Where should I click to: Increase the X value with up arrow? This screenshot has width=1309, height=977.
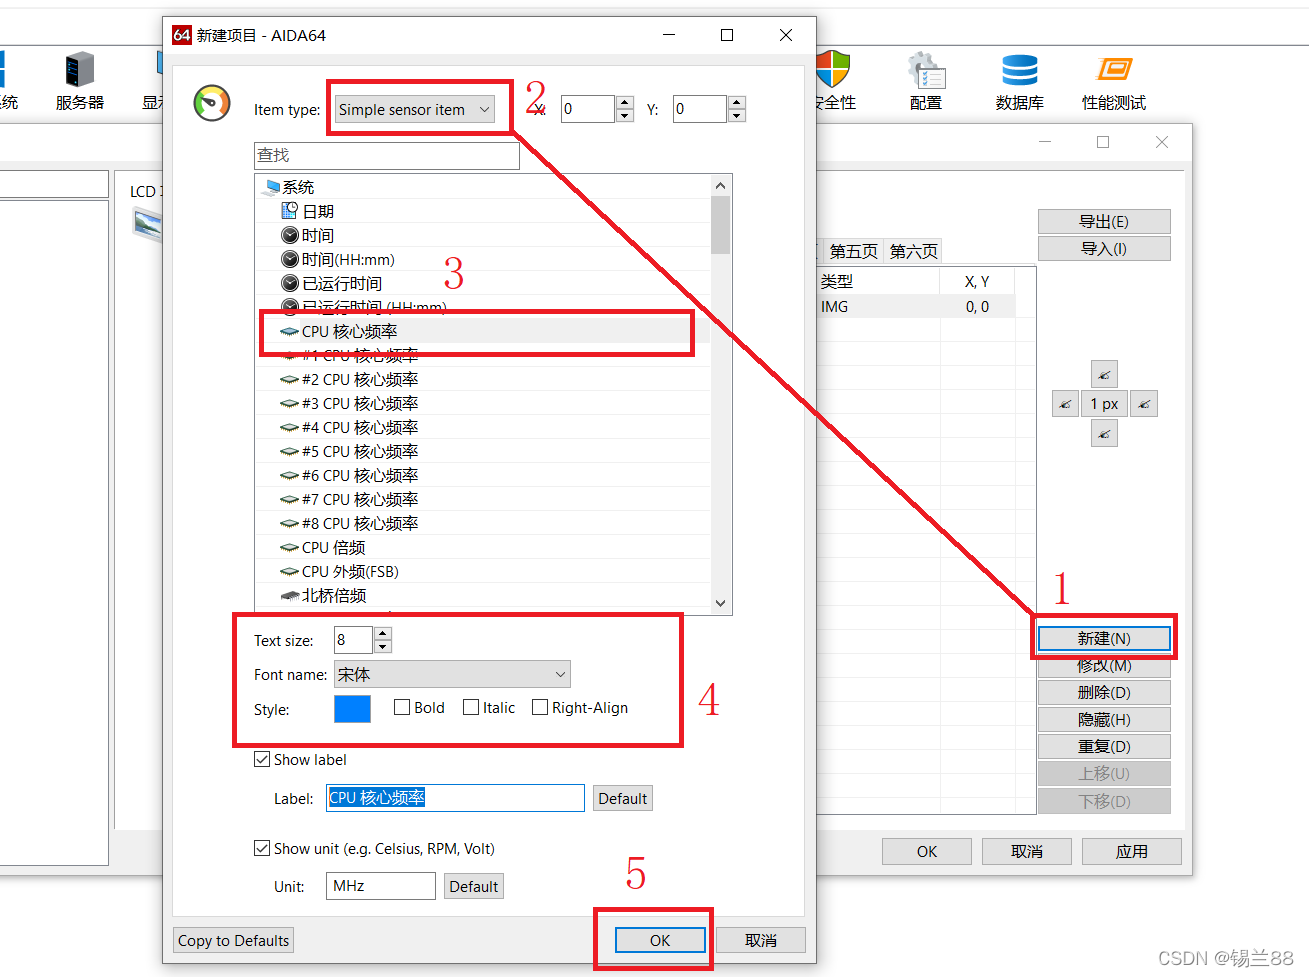point(625,102)
